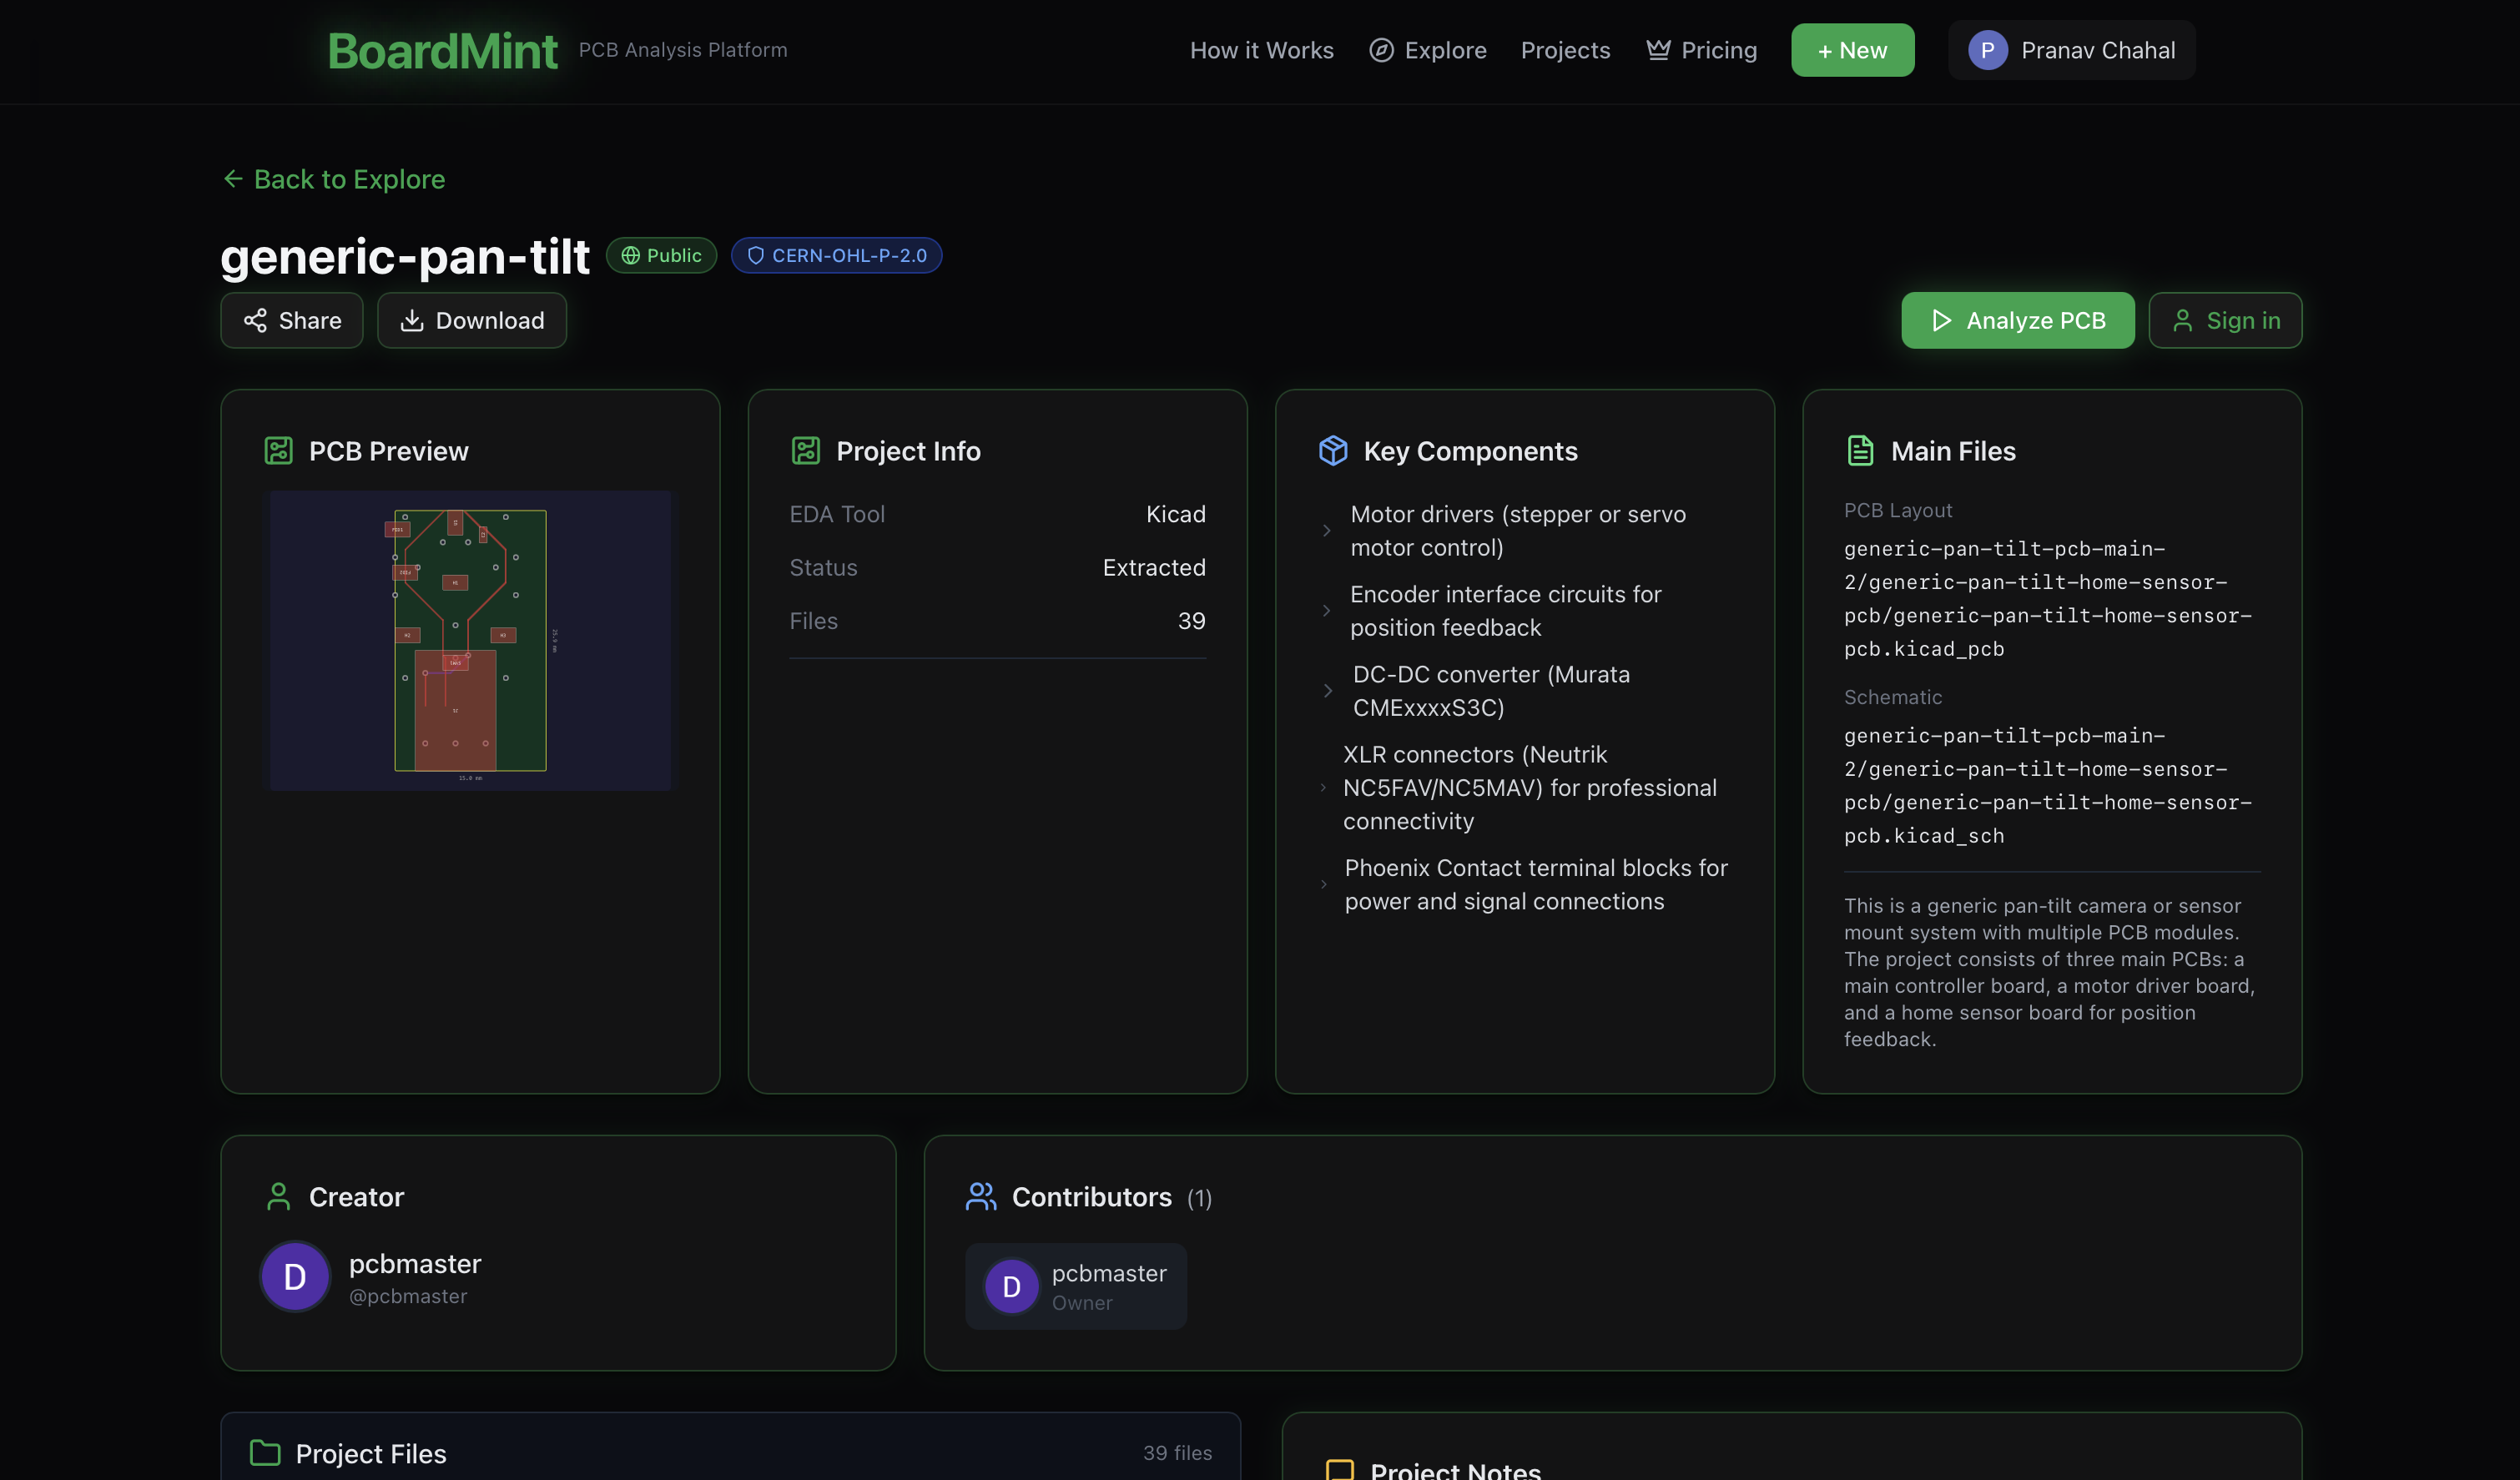Click the BoardMint logo
2520x1480 pixels.
tap(442, 50)
